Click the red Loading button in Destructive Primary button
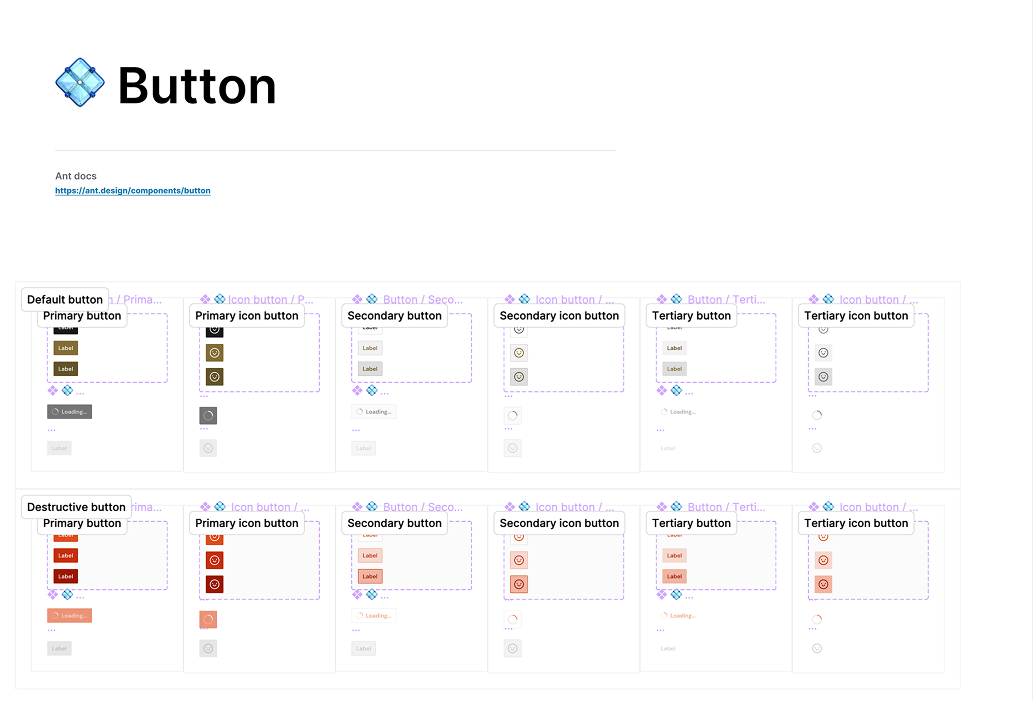 click(x=69, y=615)
